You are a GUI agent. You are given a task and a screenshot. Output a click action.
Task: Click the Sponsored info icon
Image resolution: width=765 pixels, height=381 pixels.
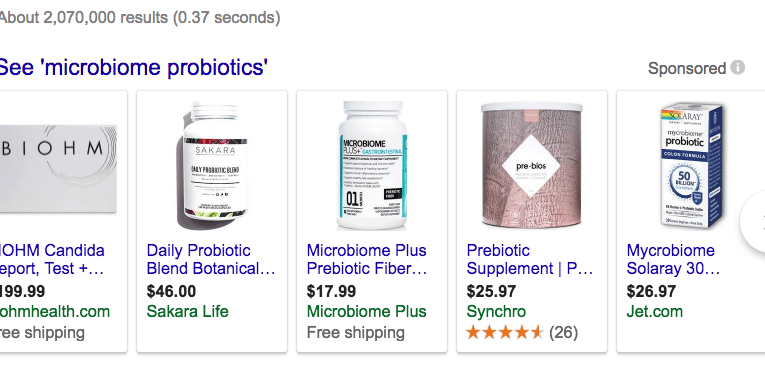coord(737,67)
